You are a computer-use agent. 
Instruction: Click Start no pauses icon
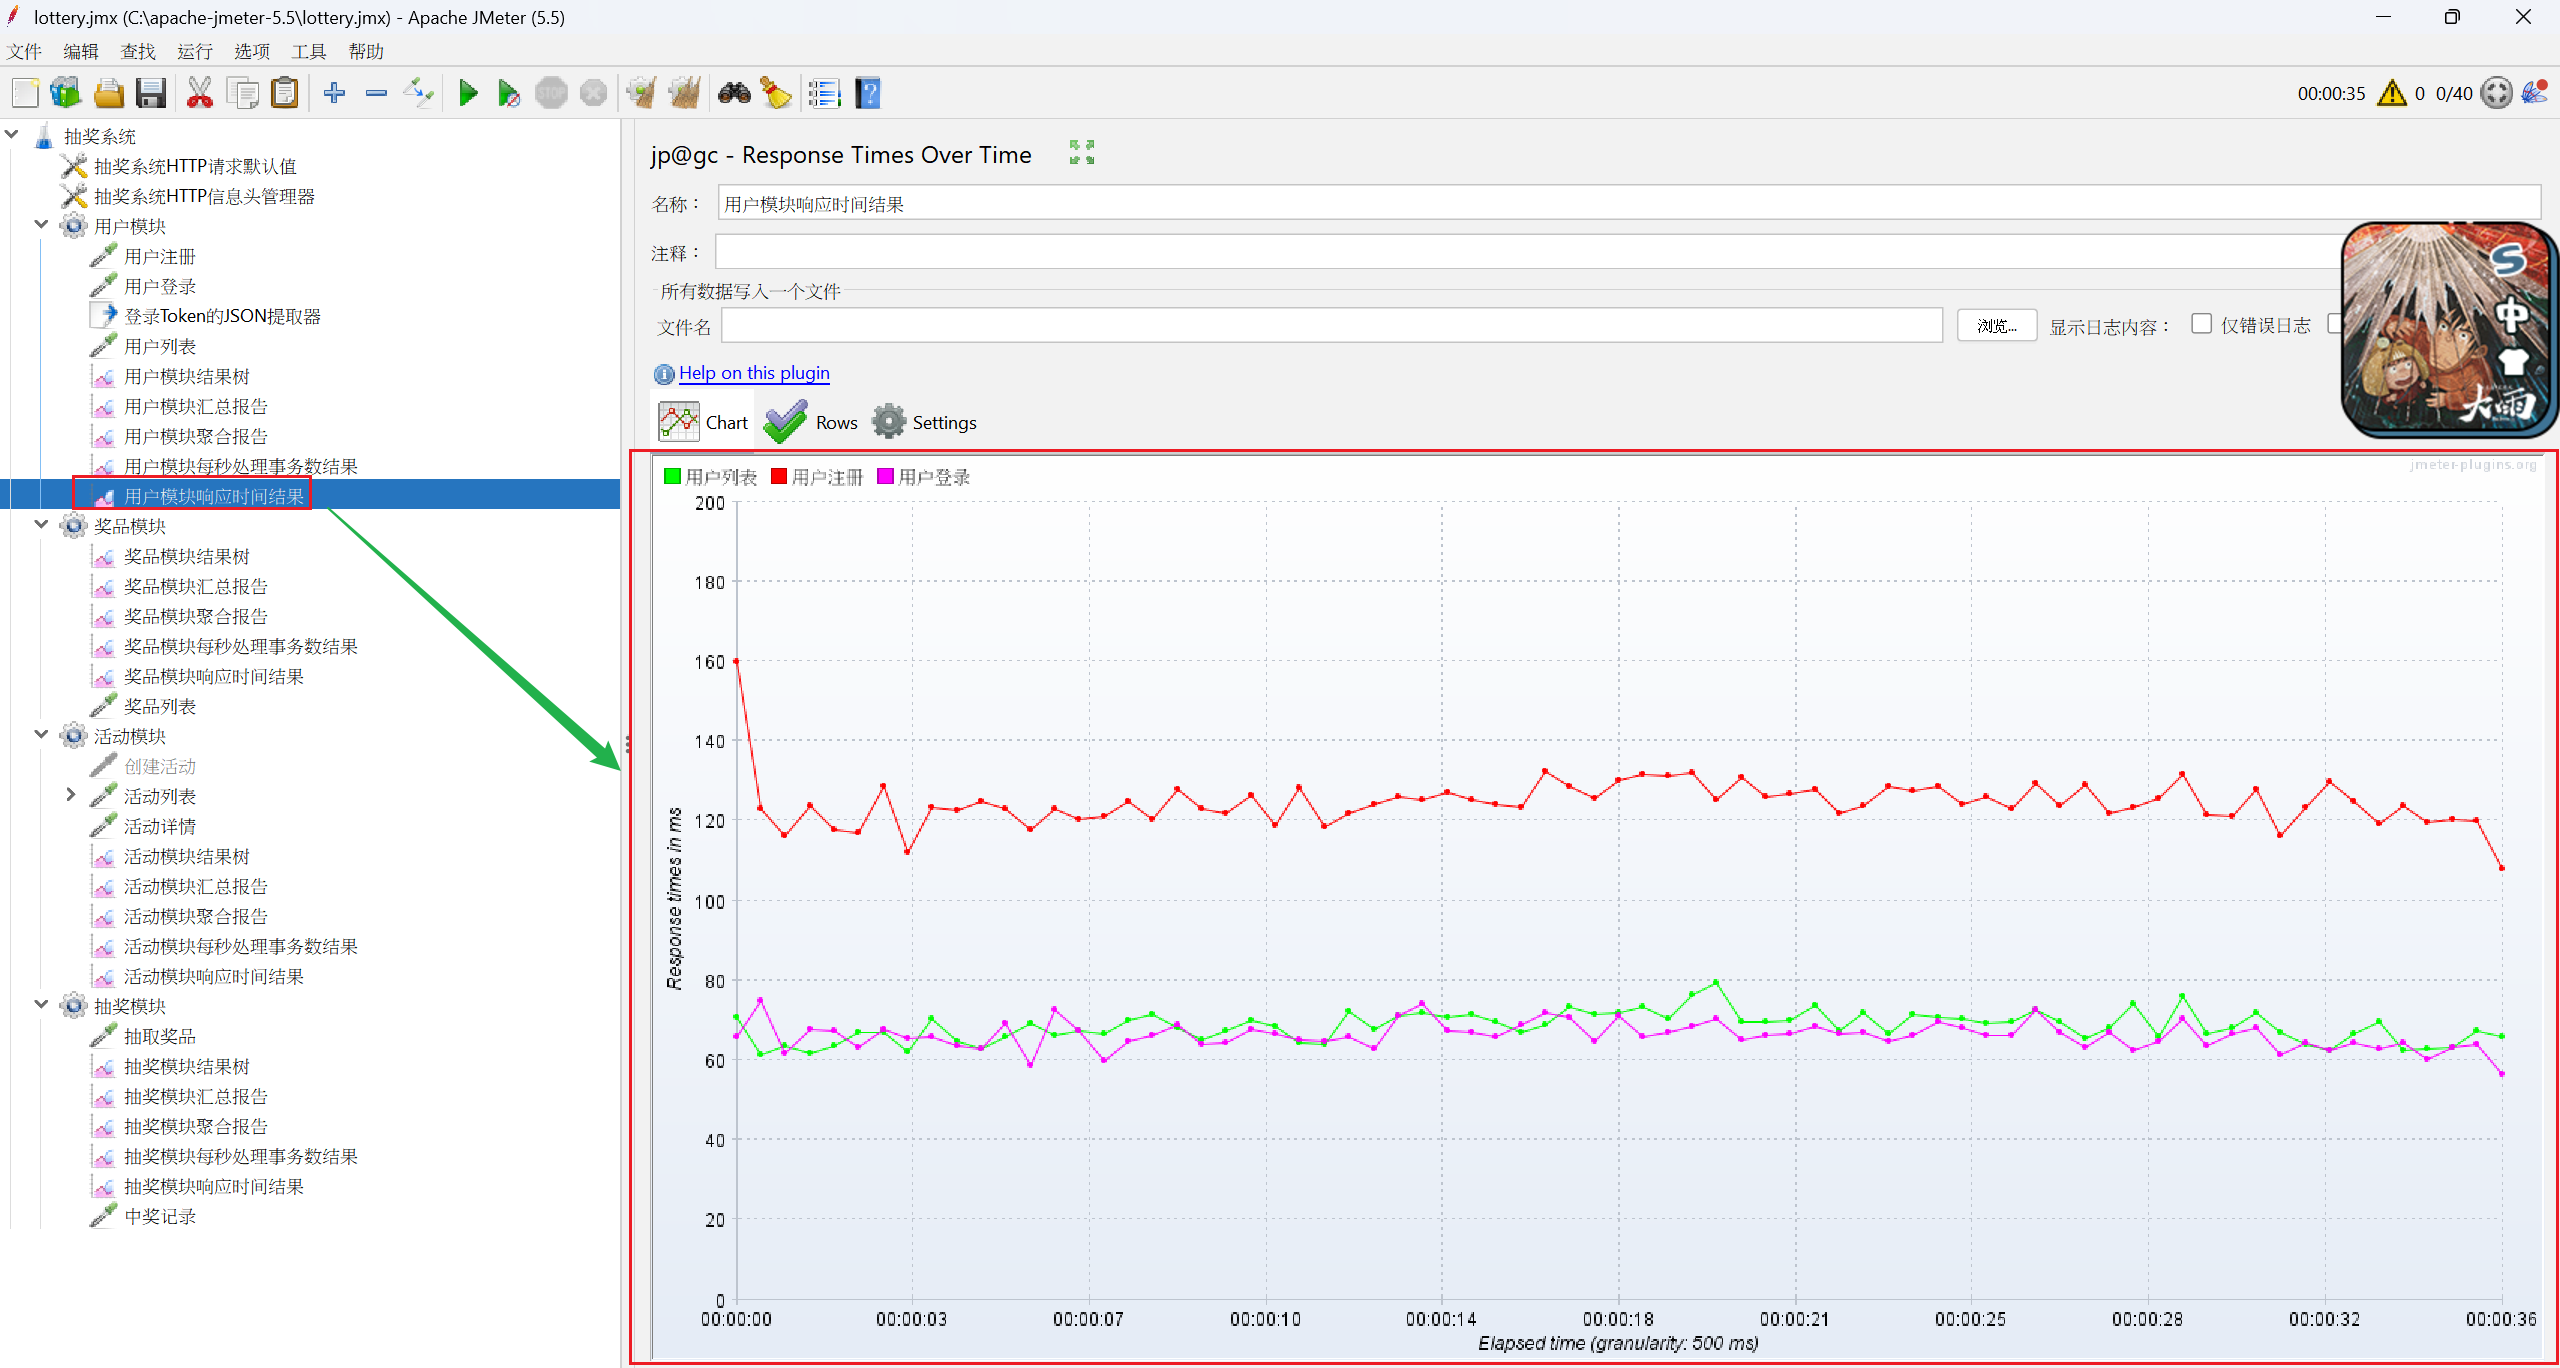click(508, 93)
